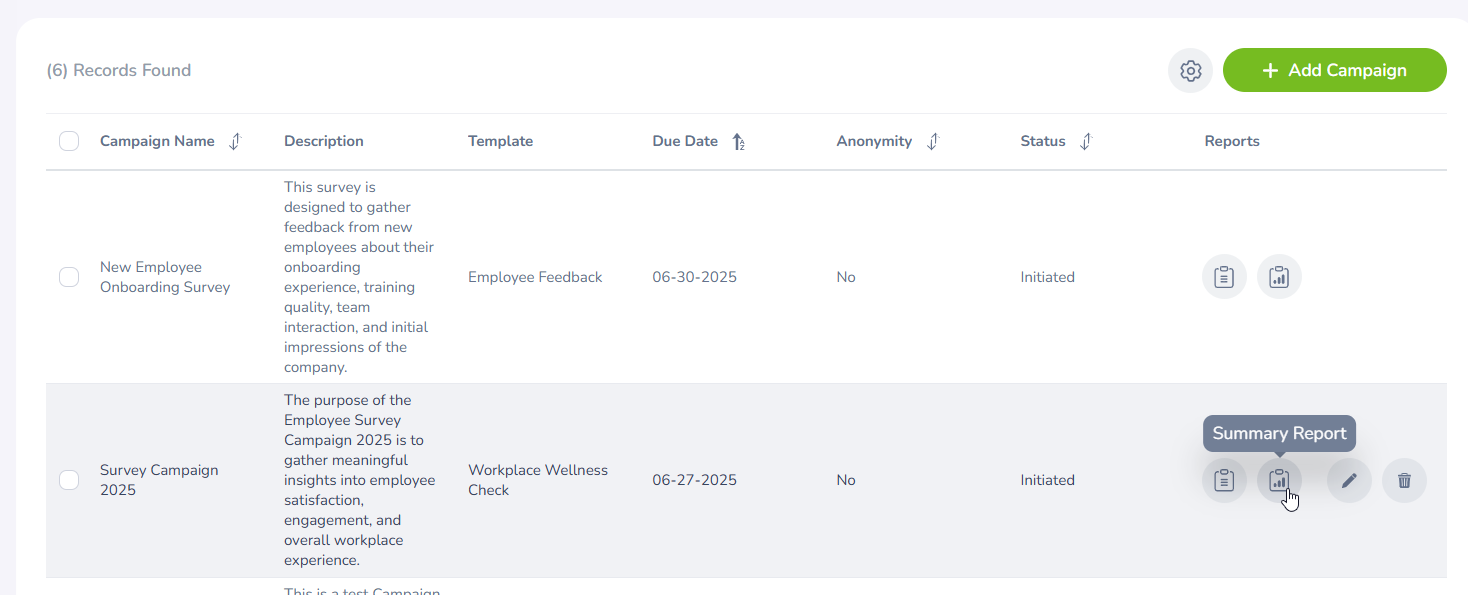Click the Reports column header
This screenshot has width=1468, height=595.
point(1232,141)
